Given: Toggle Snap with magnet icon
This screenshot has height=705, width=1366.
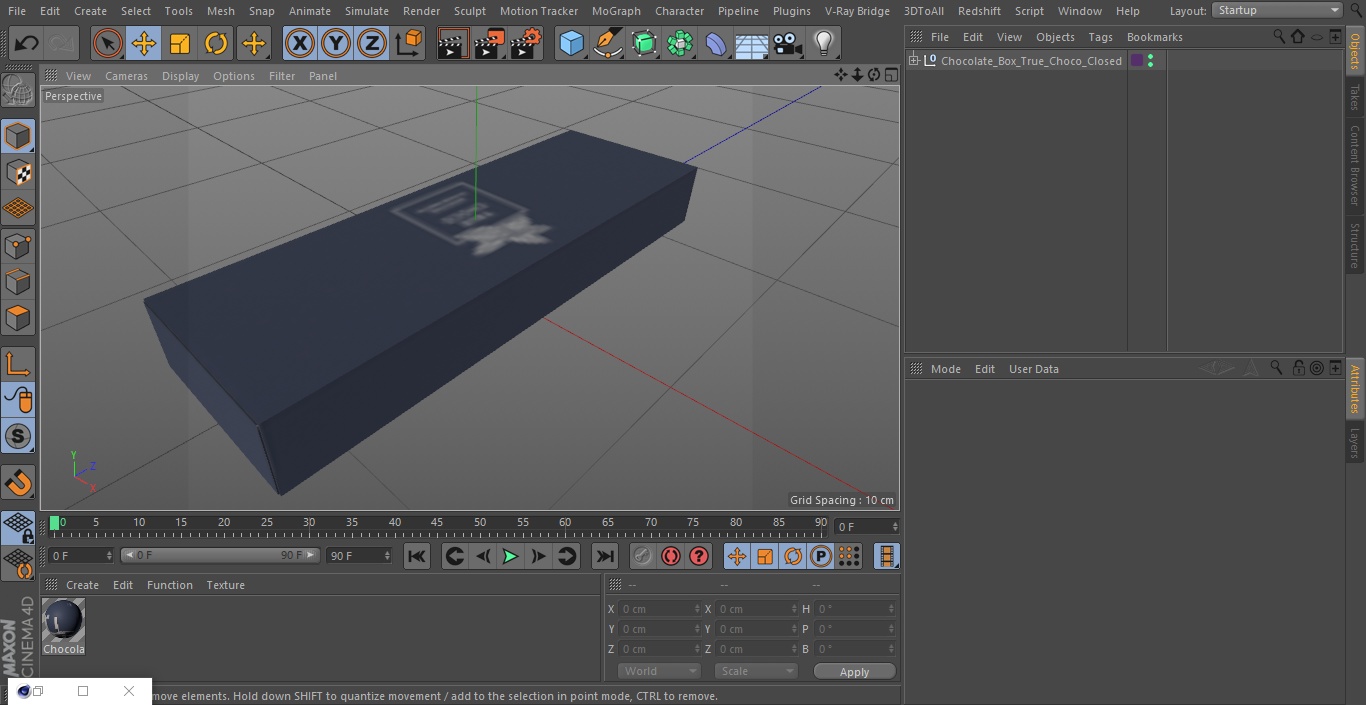Looking at the screenshot, I should pyautogui.click(x=18, y=483).
